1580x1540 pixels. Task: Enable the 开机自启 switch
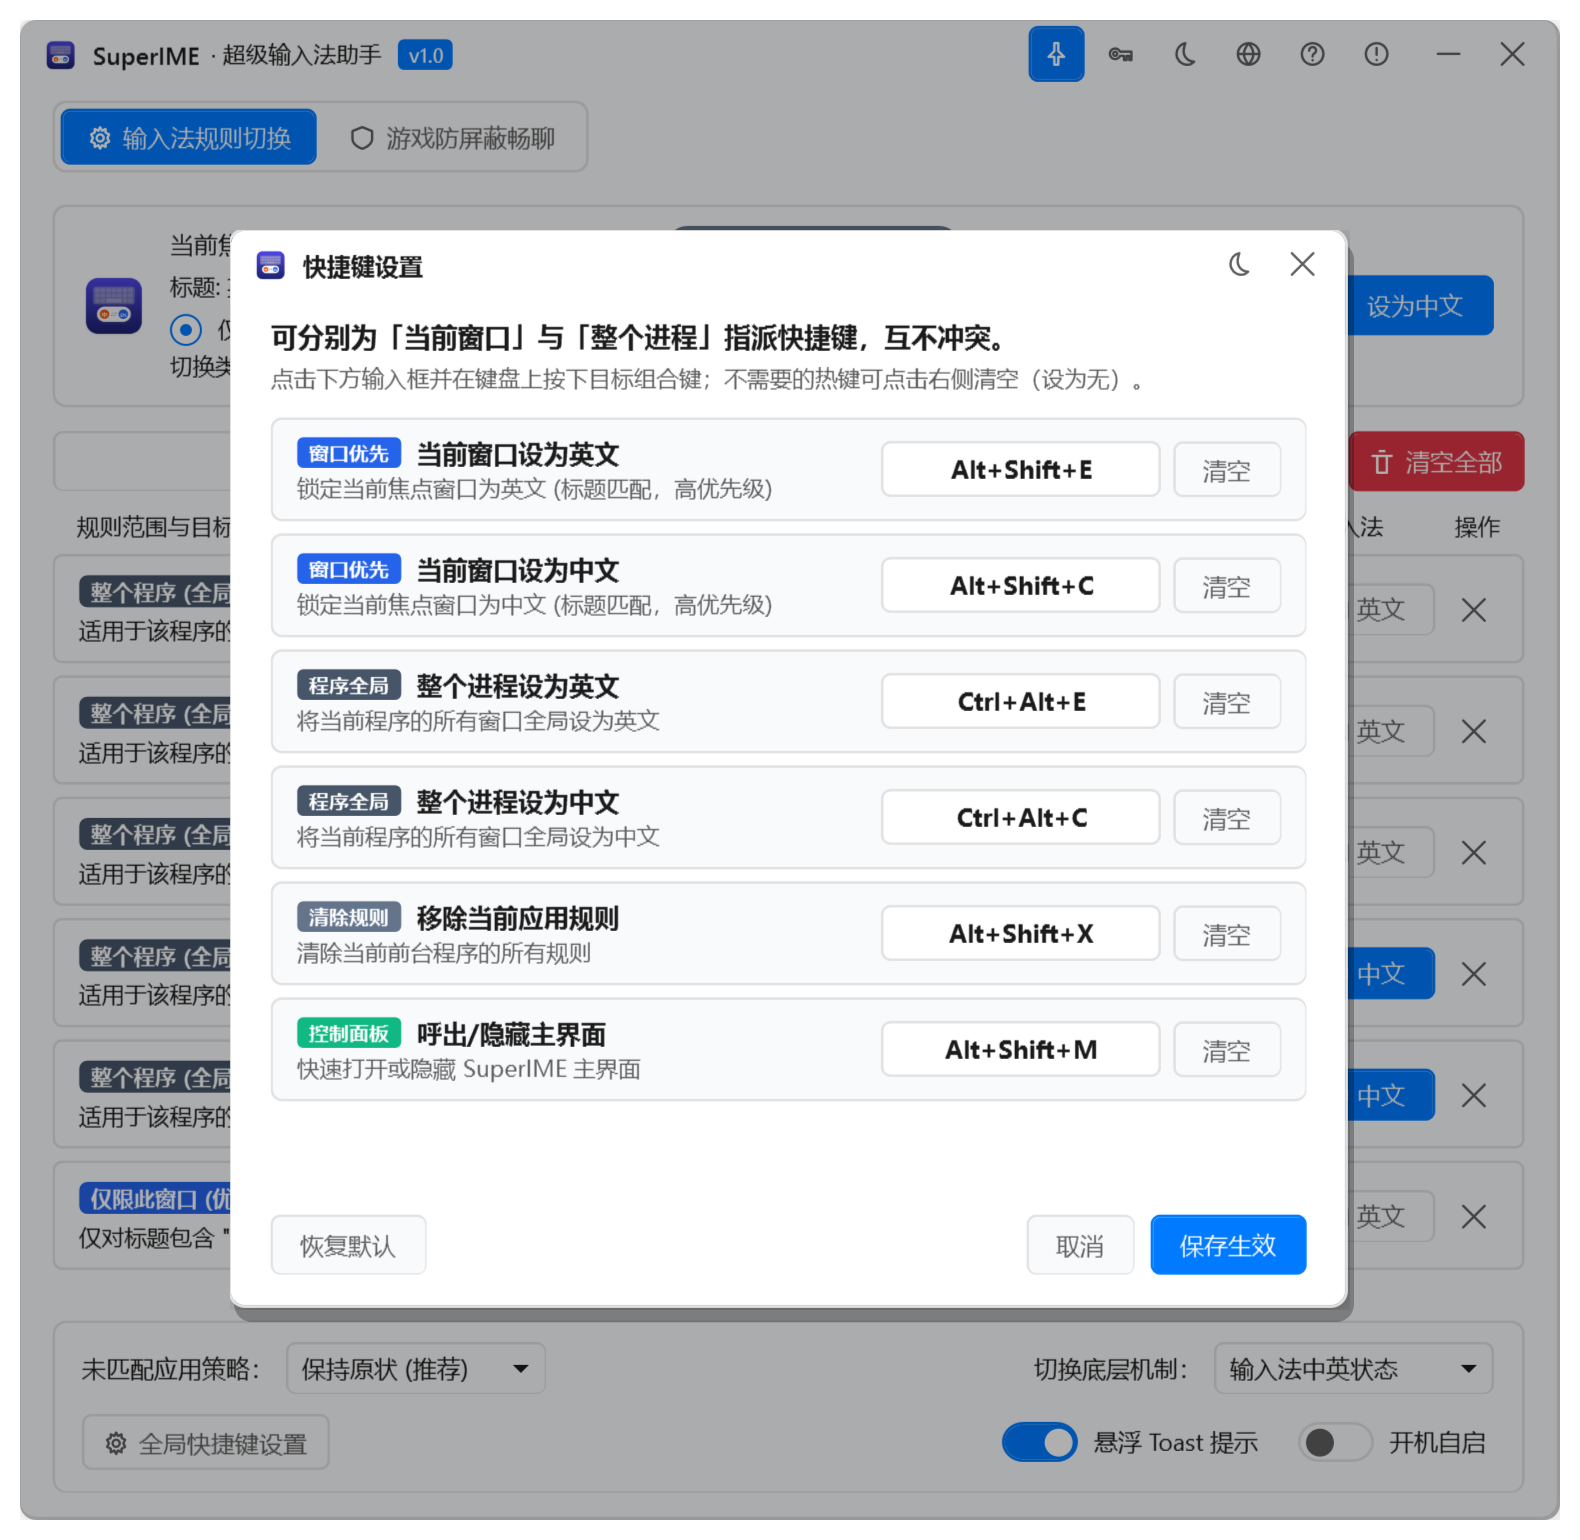point(1334,1442)
